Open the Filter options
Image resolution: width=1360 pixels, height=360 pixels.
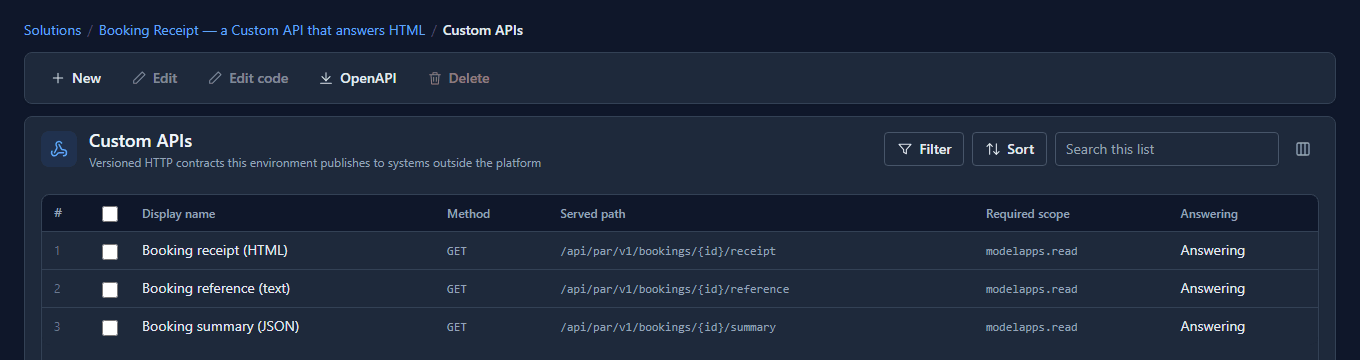coord(924,149)
